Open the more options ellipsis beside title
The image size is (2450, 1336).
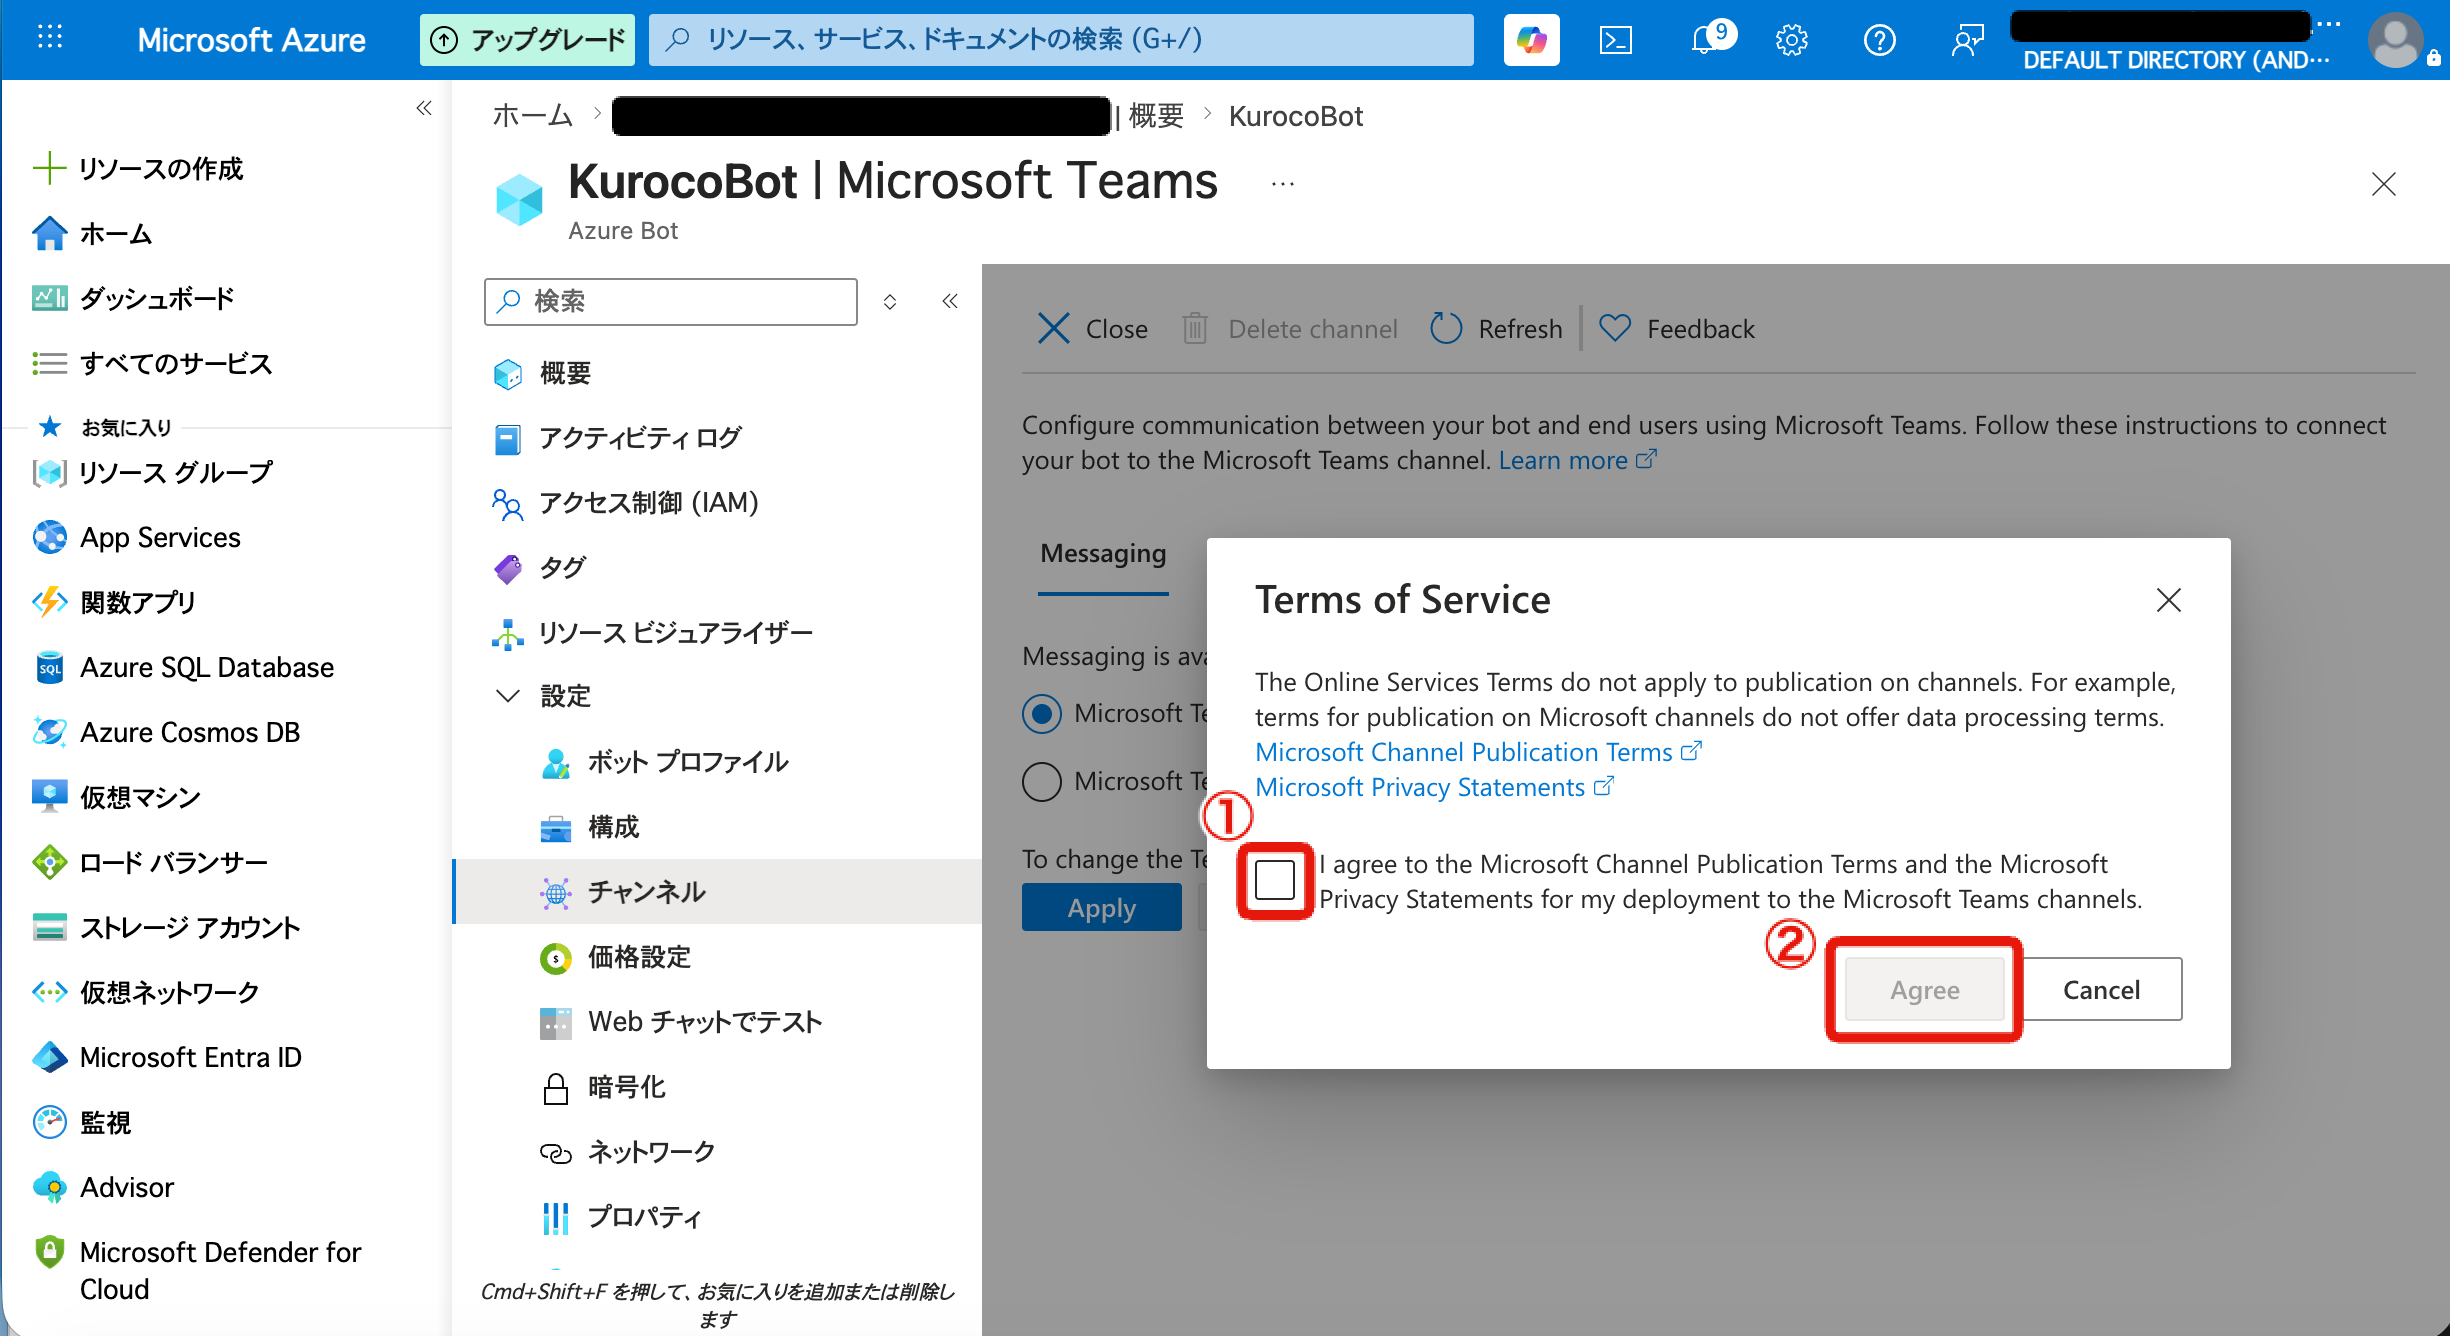[x=1282, y=184]
